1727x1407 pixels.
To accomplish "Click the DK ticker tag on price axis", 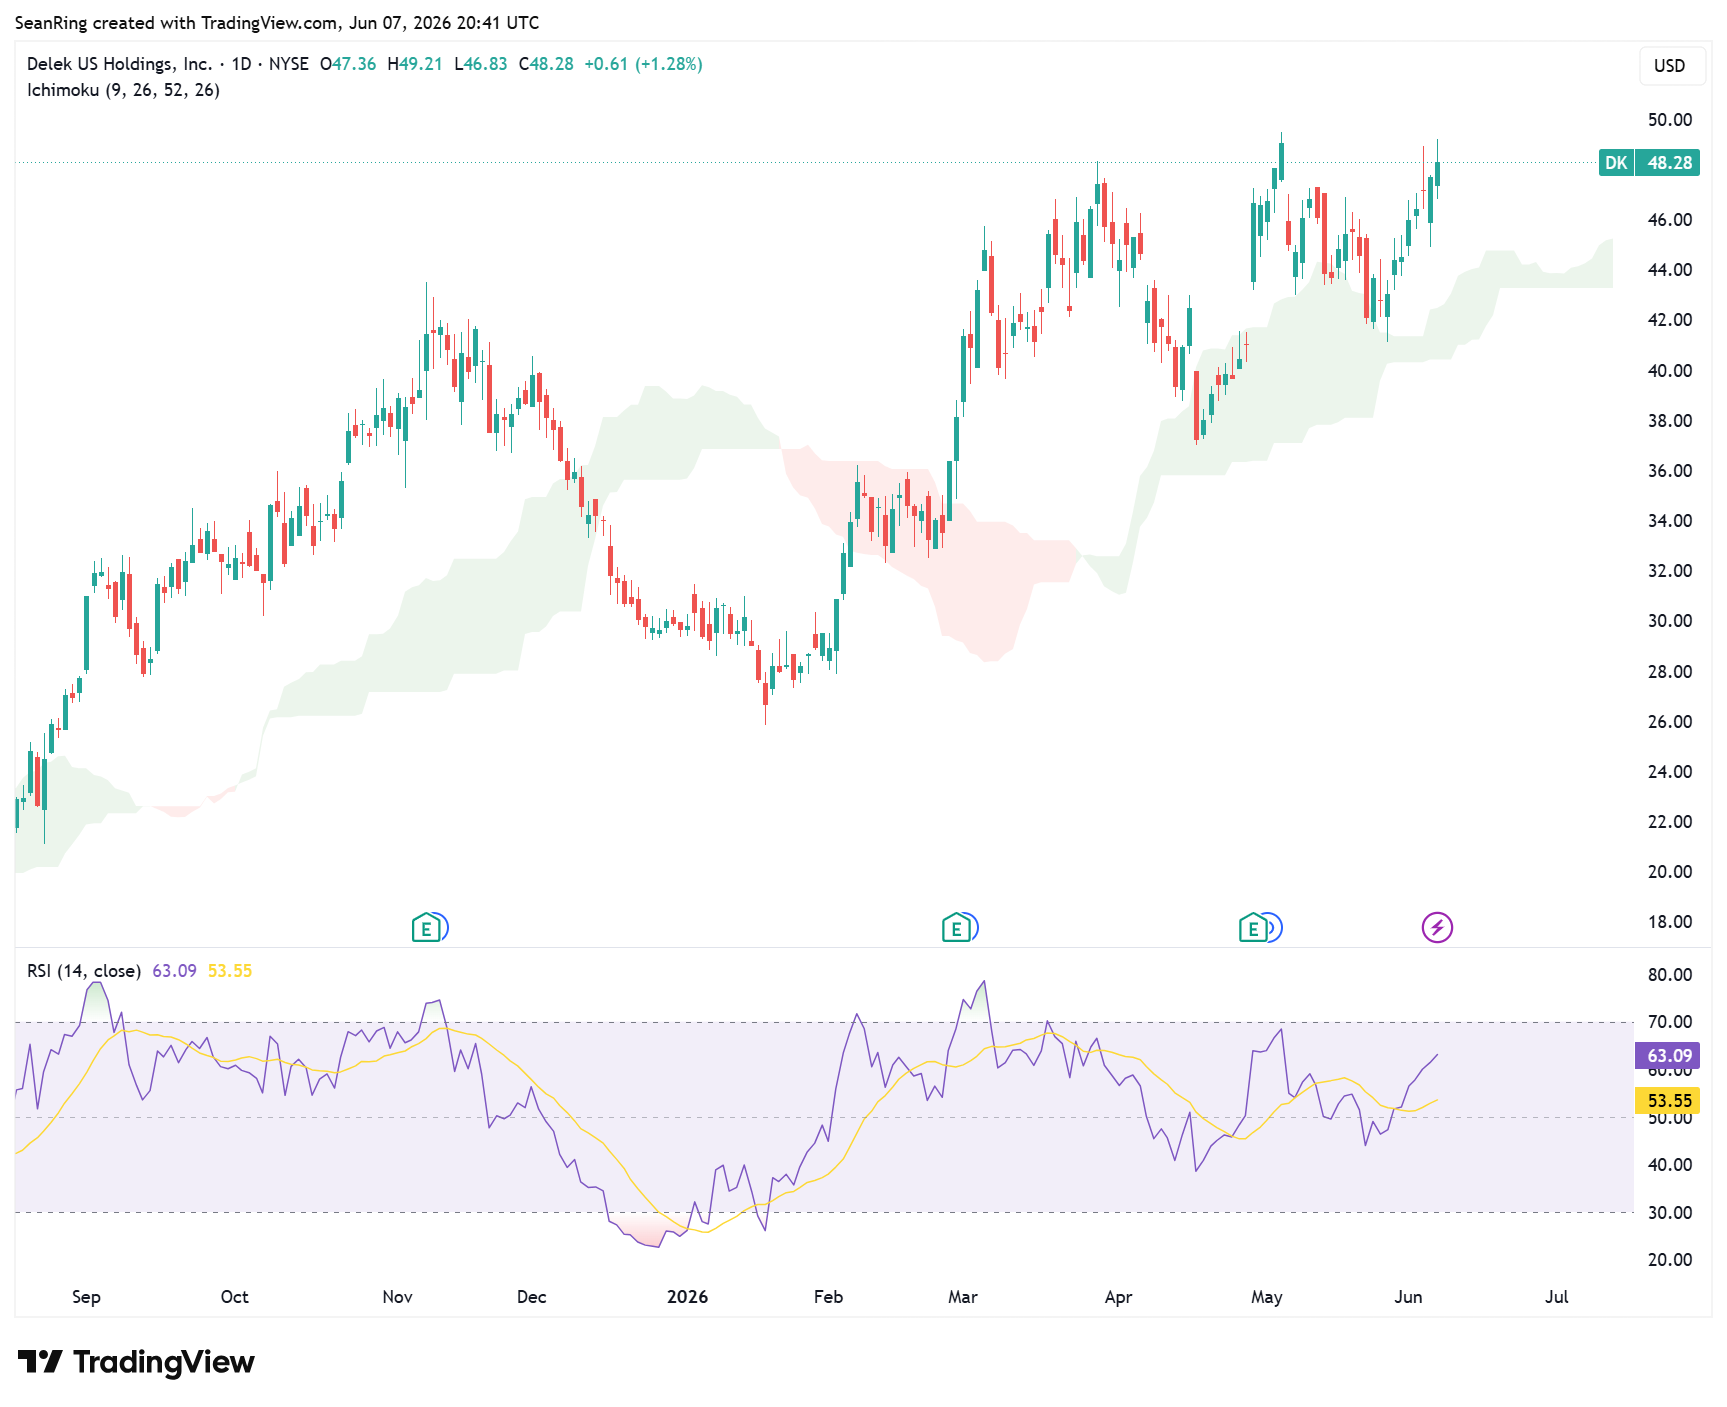I will click(x=1616, y=163).
